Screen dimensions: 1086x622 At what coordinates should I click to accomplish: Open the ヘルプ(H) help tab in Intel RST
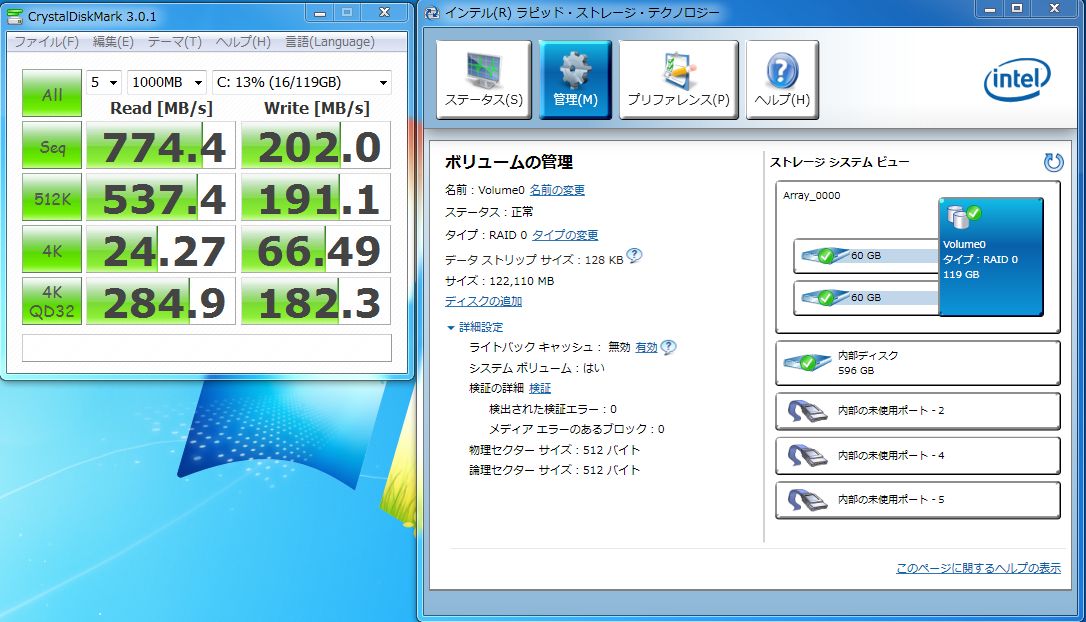click(782, 80)
